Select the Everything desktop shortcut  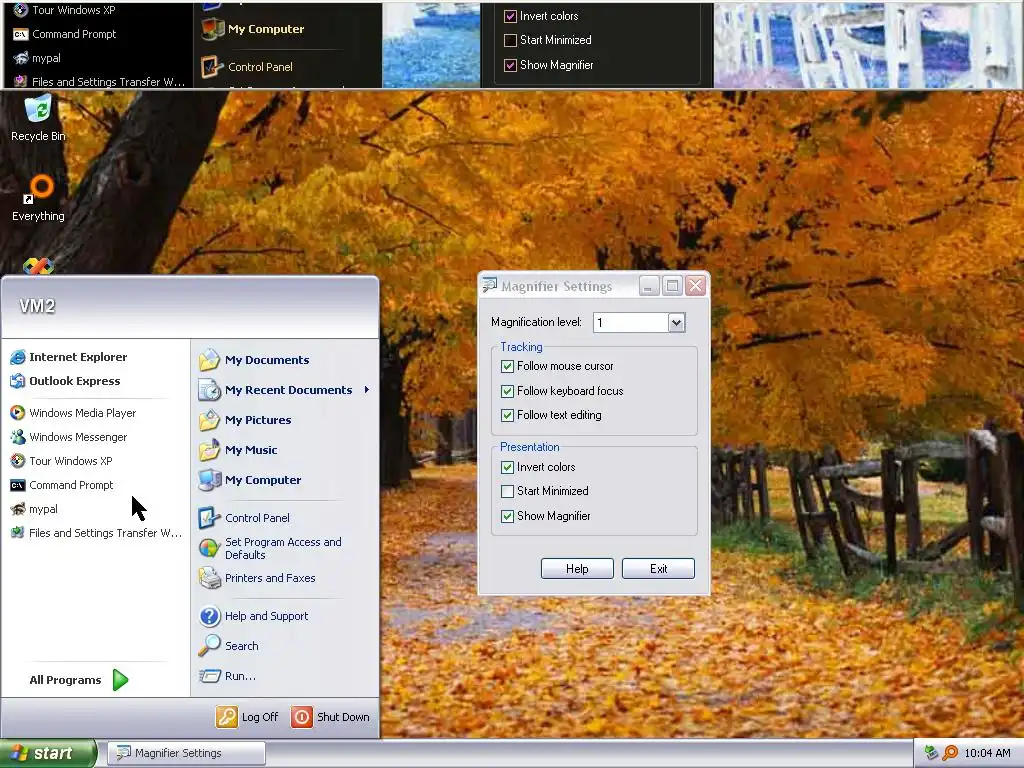click(38, 198)
